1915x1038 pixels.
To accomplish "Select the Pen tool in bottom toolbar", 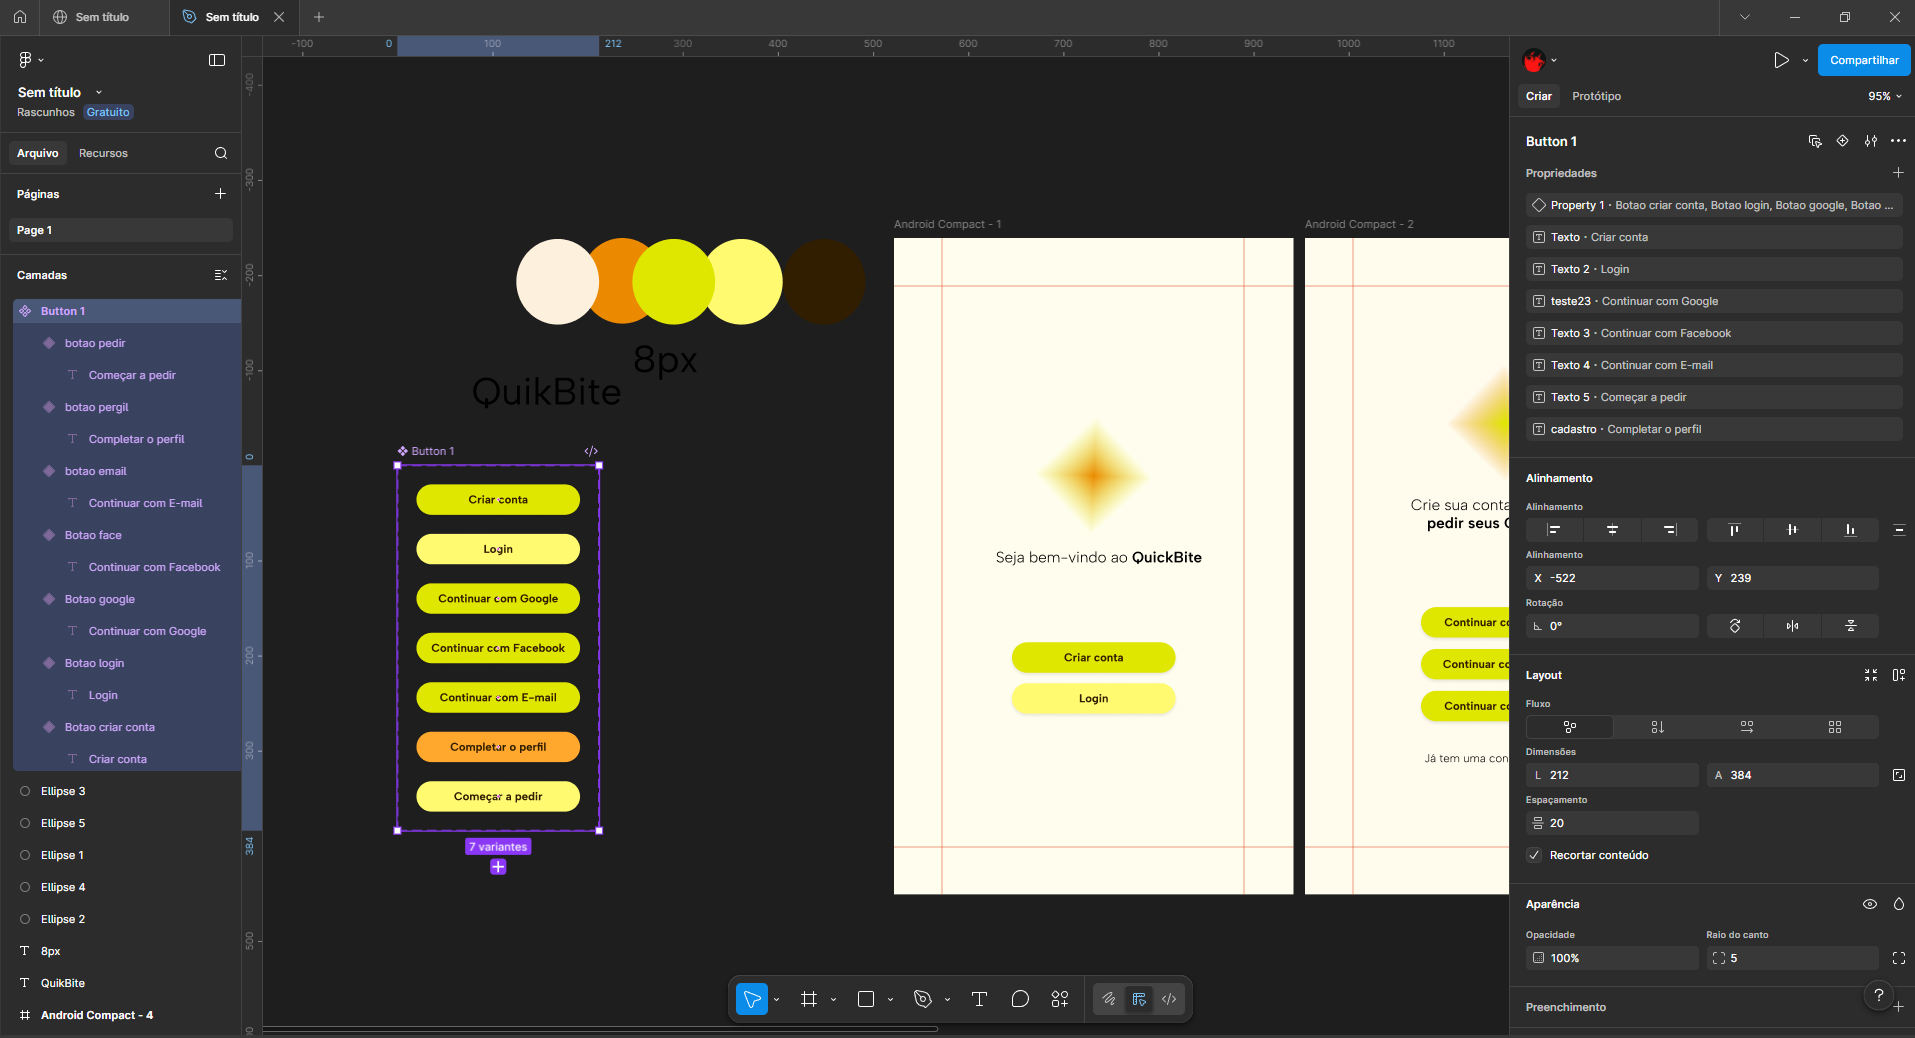I will [x=923, y=999].
